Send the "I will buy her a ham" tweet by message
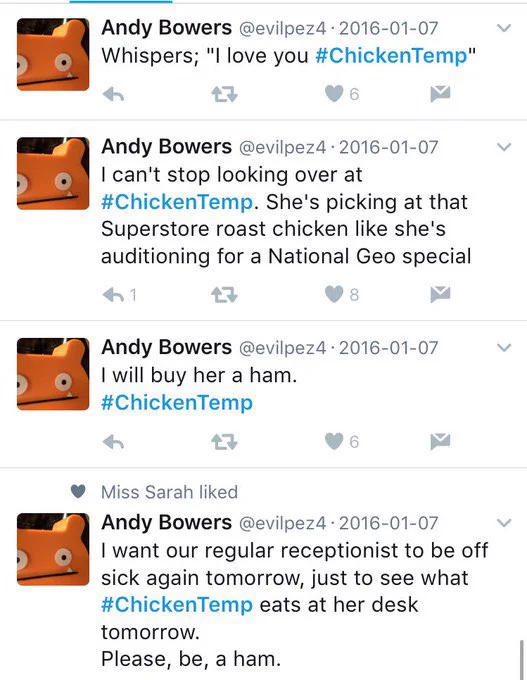The height and width of the screenshot is (680, 527). pyautogui.click(x=440, y=441)
